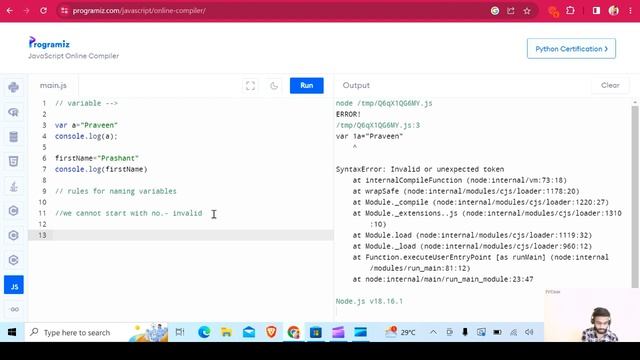Screen dimensions: 640x360
Task: Go forward in the browser
Action: click(27, 11)
